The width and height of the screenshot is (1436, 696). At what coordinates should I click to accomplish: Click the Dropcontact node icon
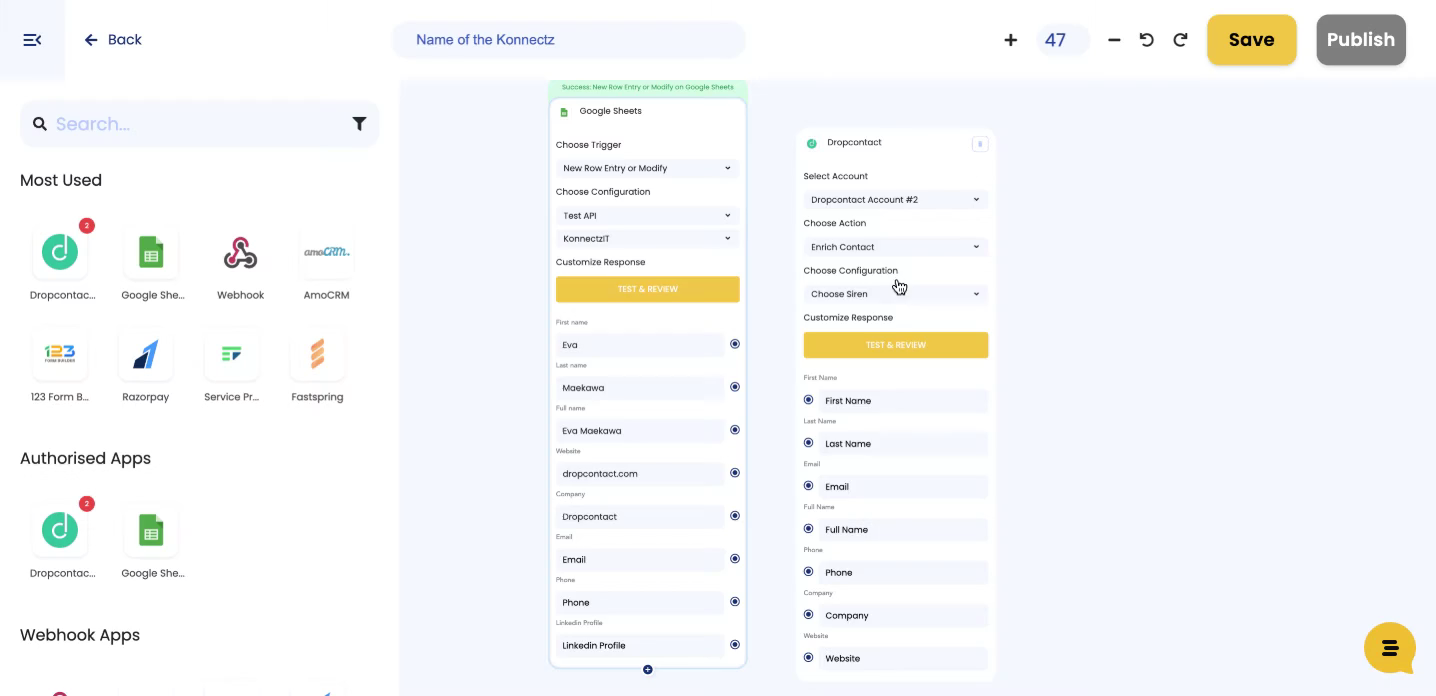pyautogui.click(x=811, y=143)
